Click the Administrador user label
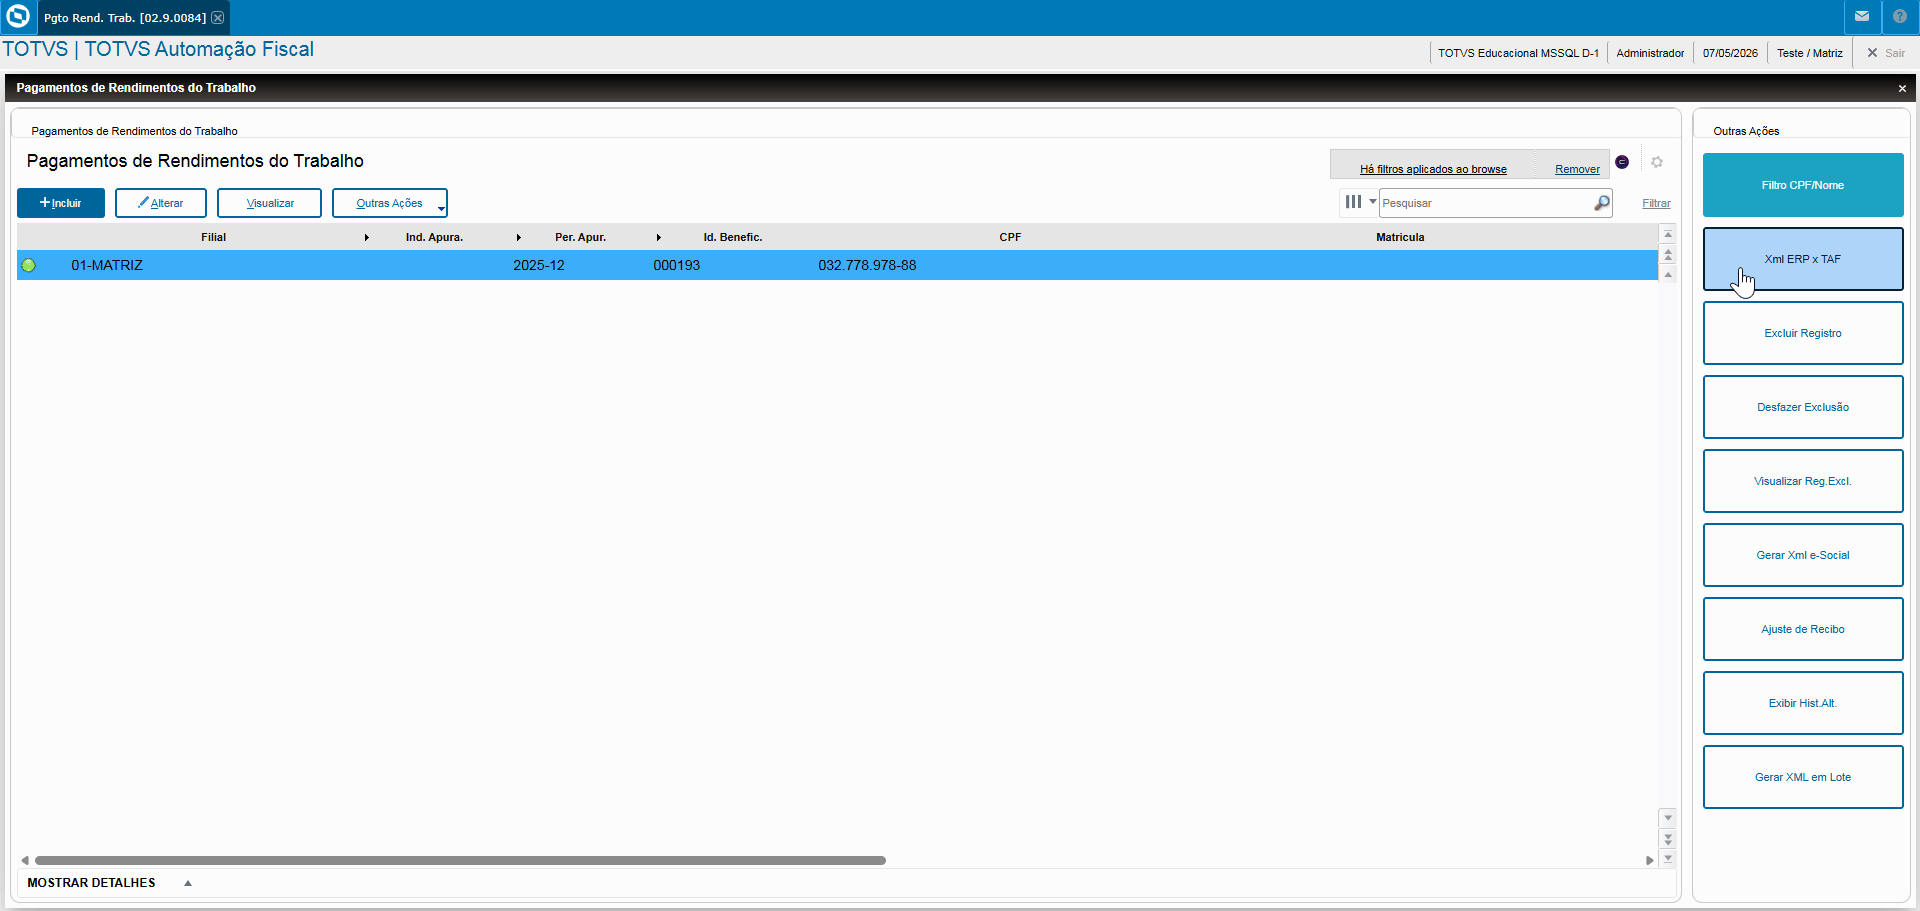 [x=1650, y=53]
